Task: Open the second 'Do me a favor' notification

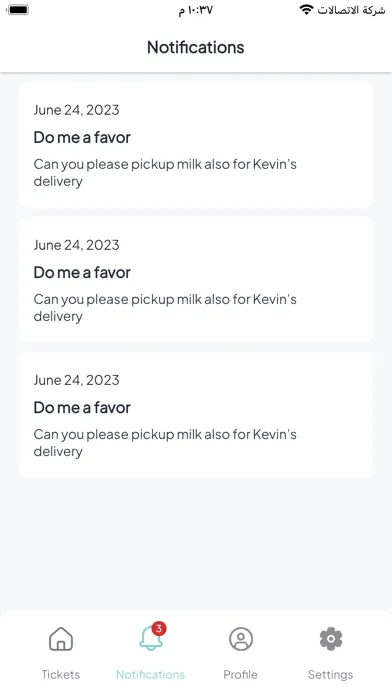Action: coord(196,280)
